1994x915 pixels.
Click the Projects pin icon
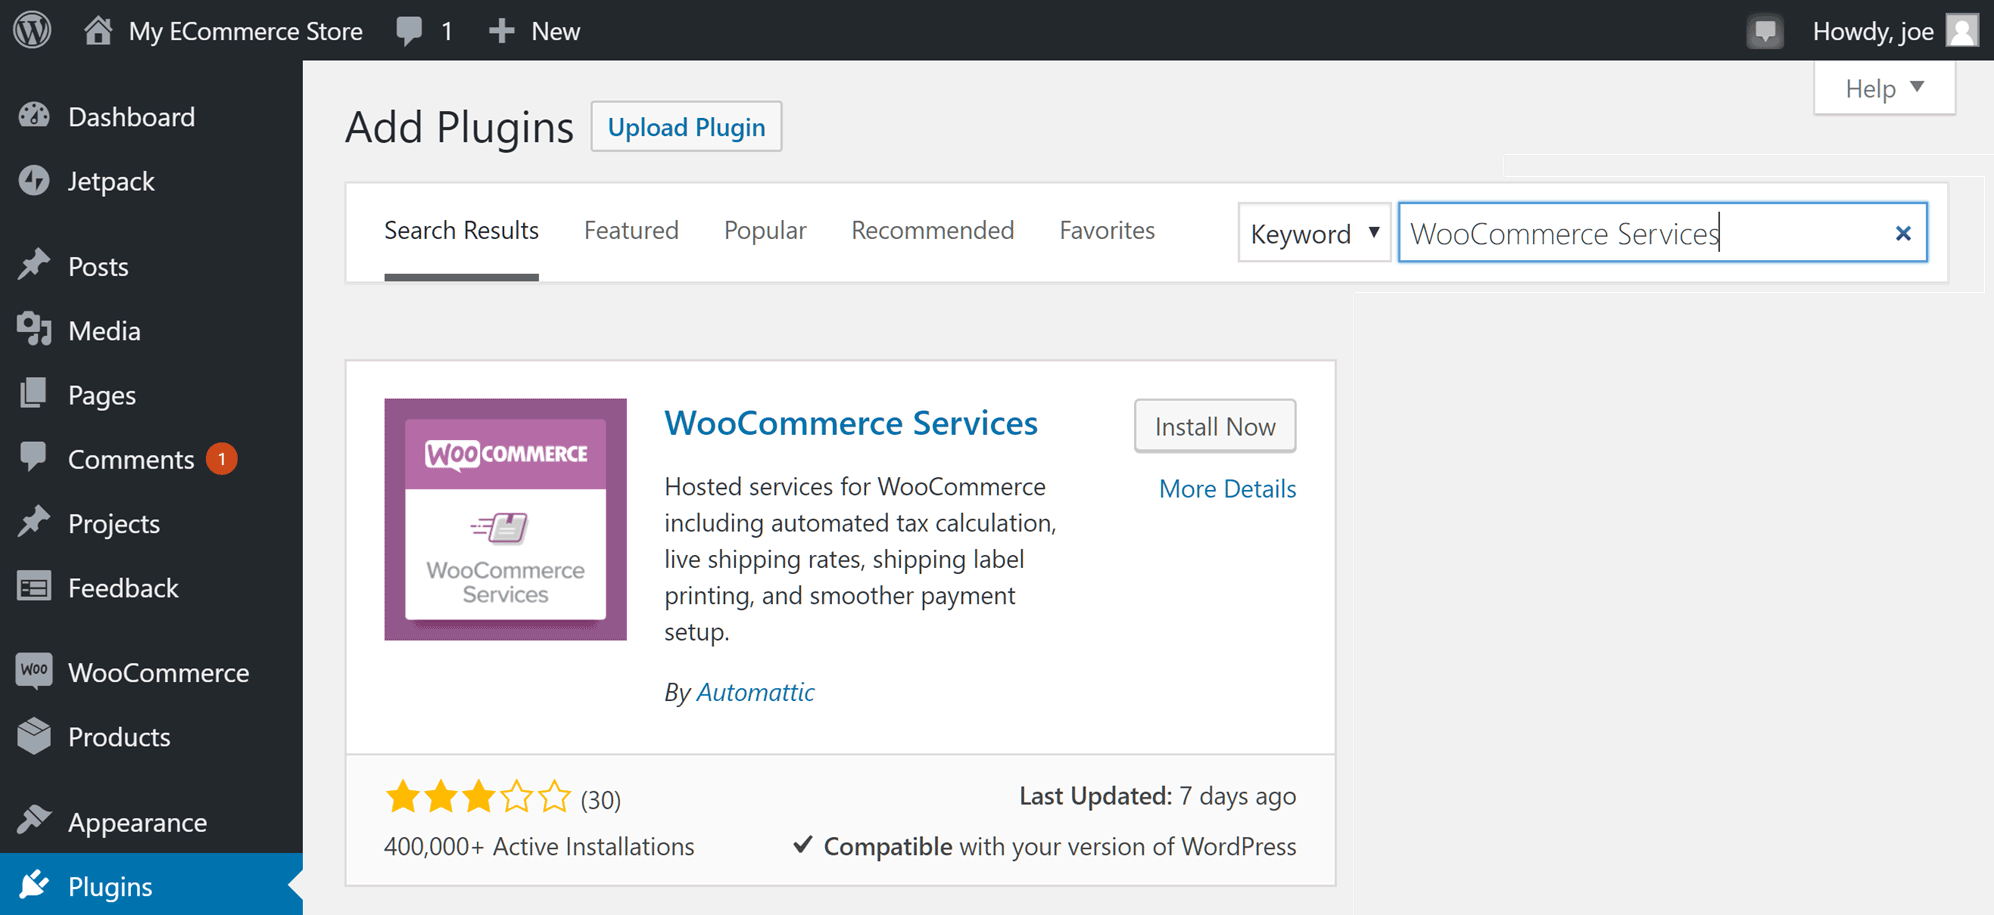[34, 522]
